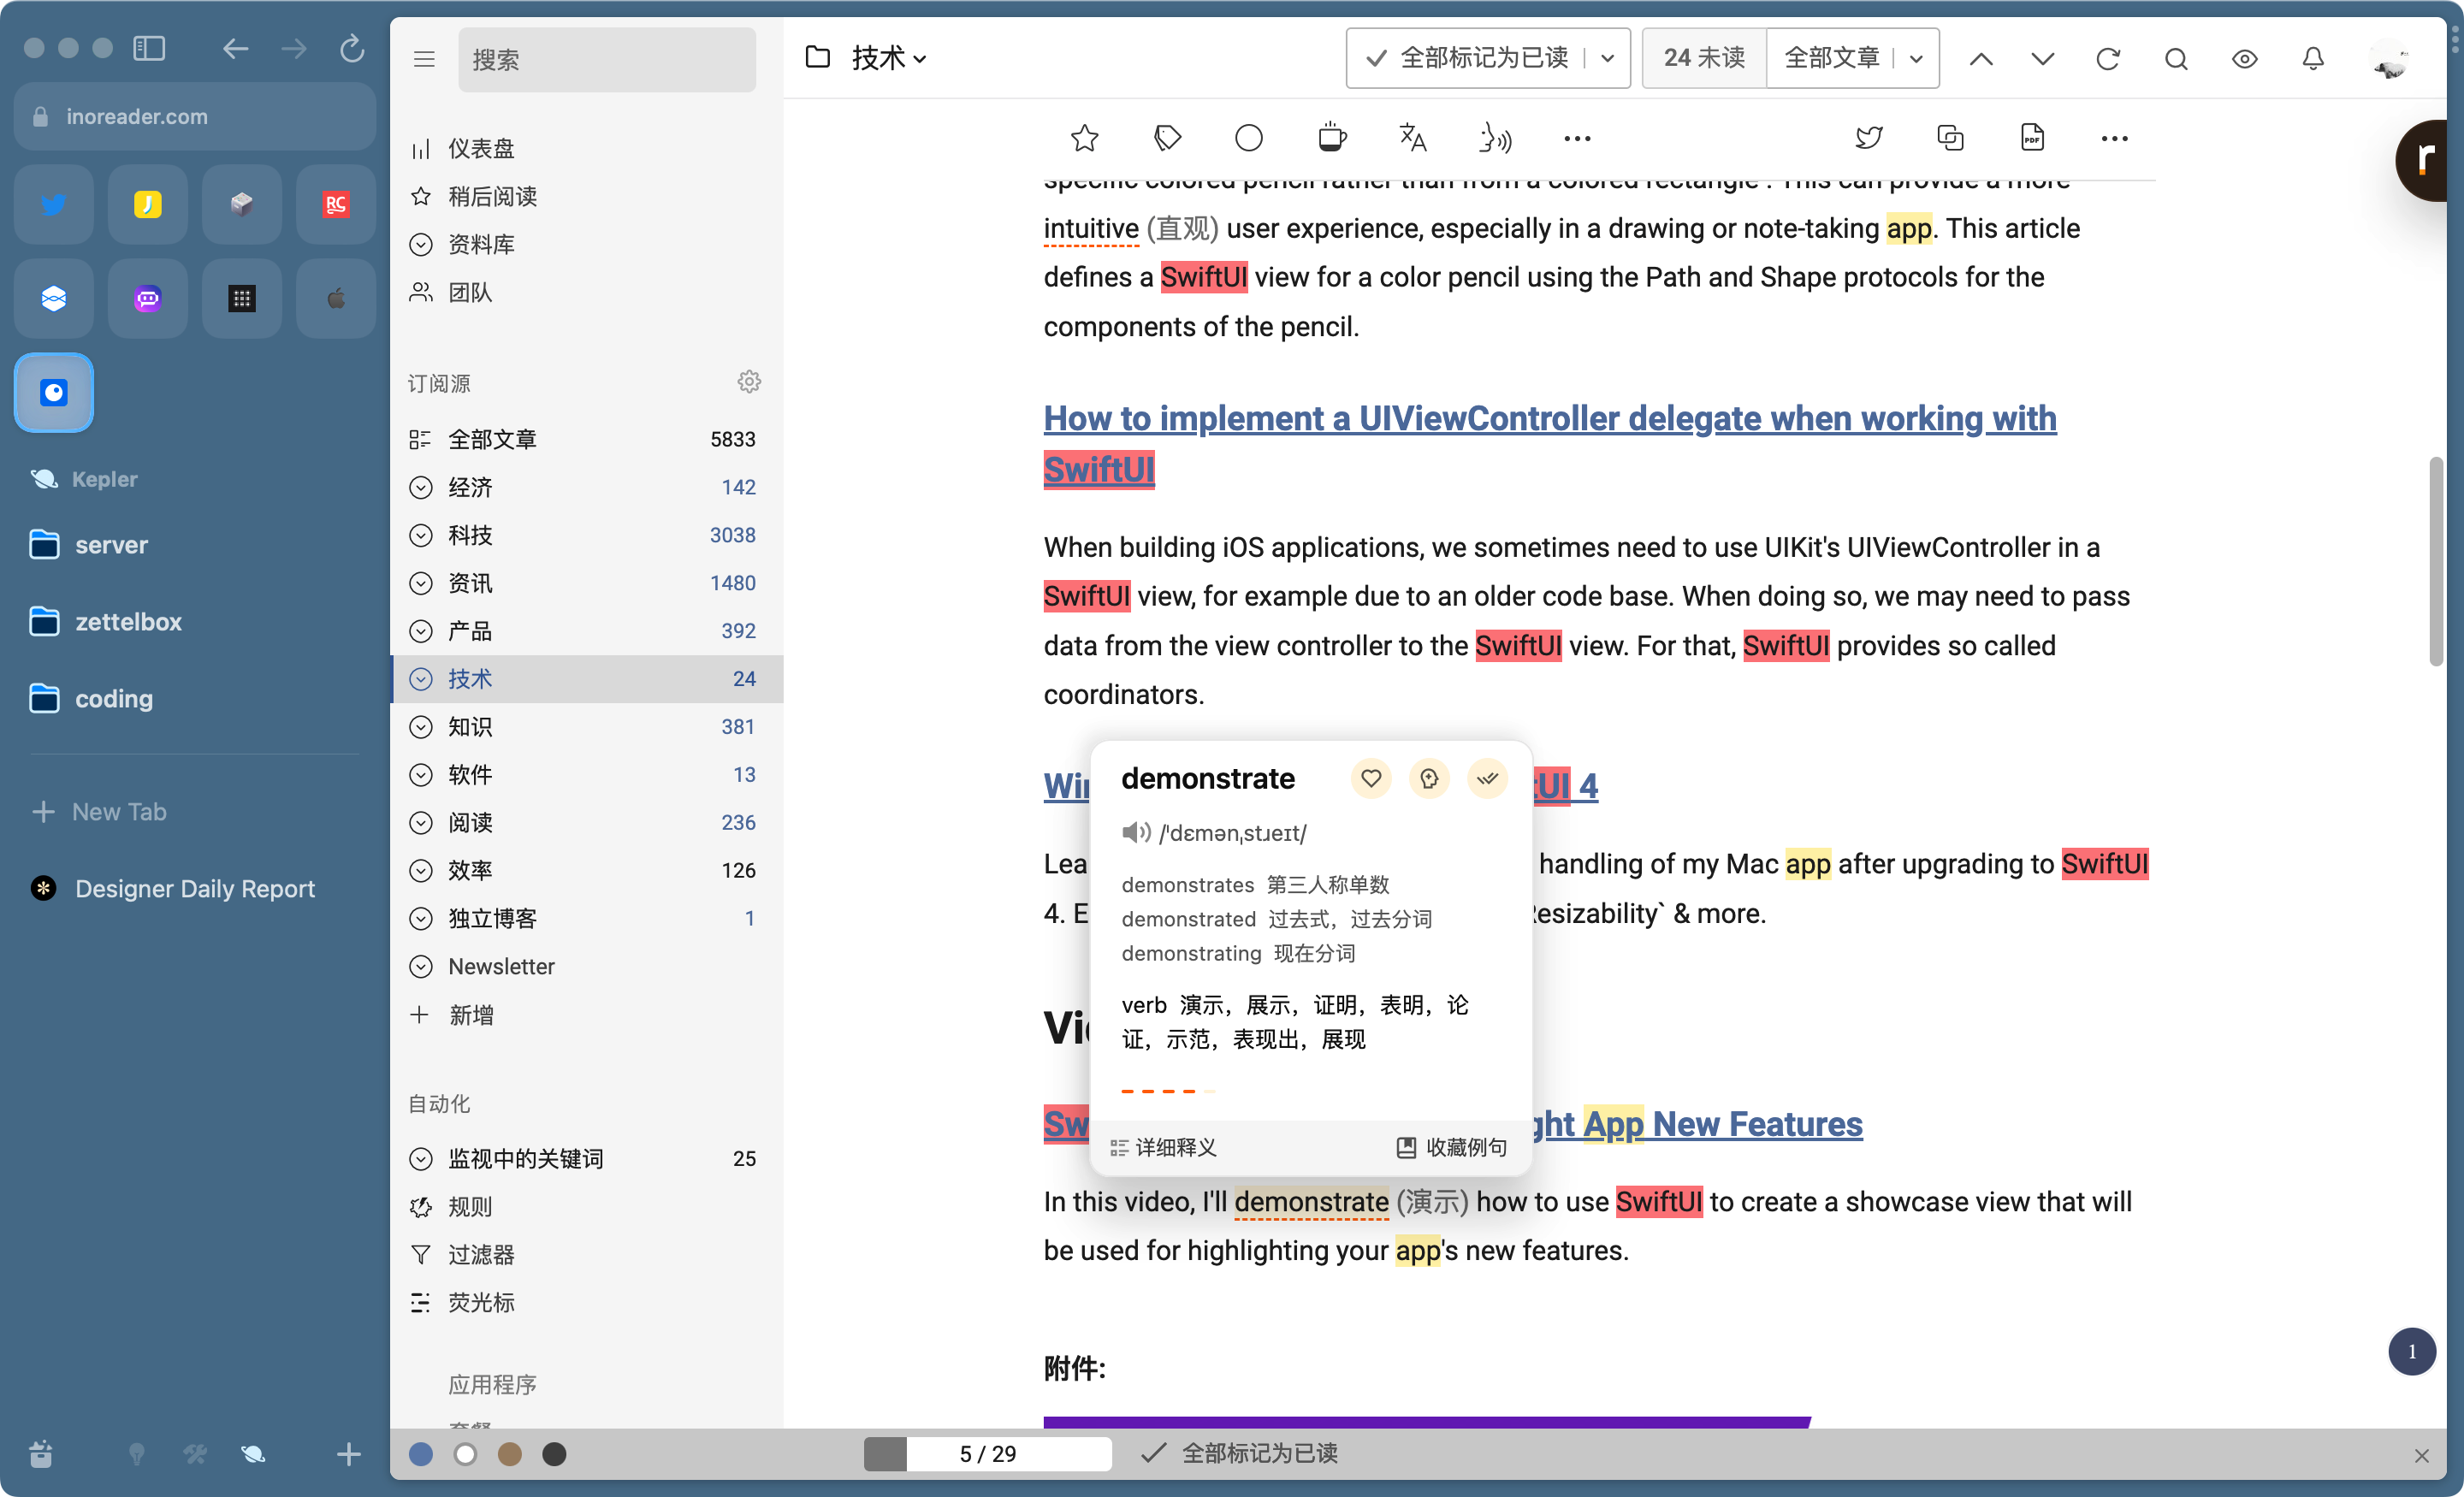This screenshot has width=2464, height=1497.
Task: Open 荧光标 highlights
Action: pyautogui.click(x=481, y=1303)
